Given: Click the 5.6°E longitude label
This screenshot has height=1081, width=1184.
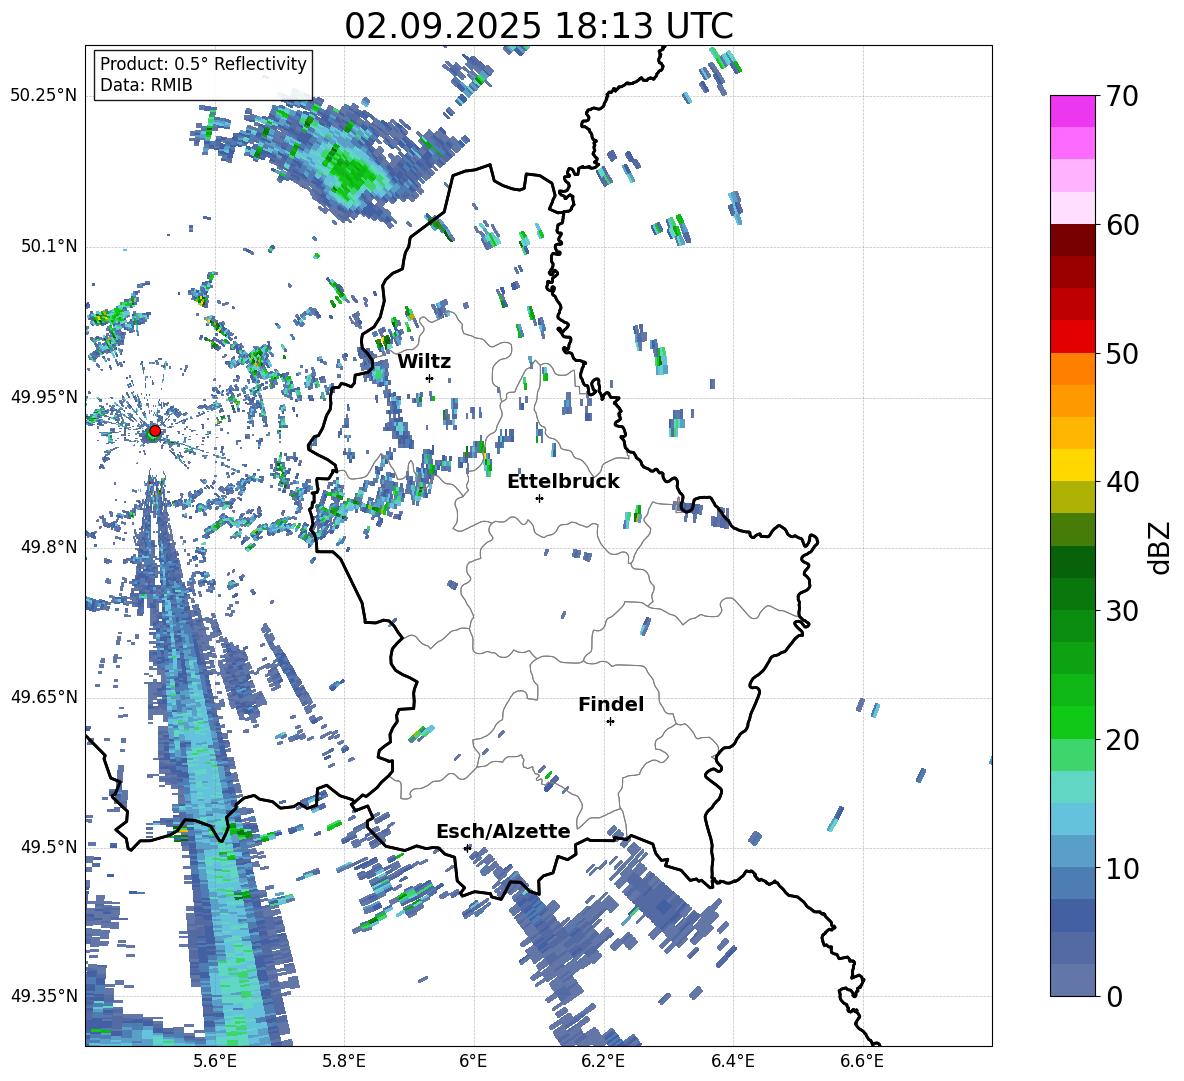Looking at the screenshot, I should (215, 1061).
